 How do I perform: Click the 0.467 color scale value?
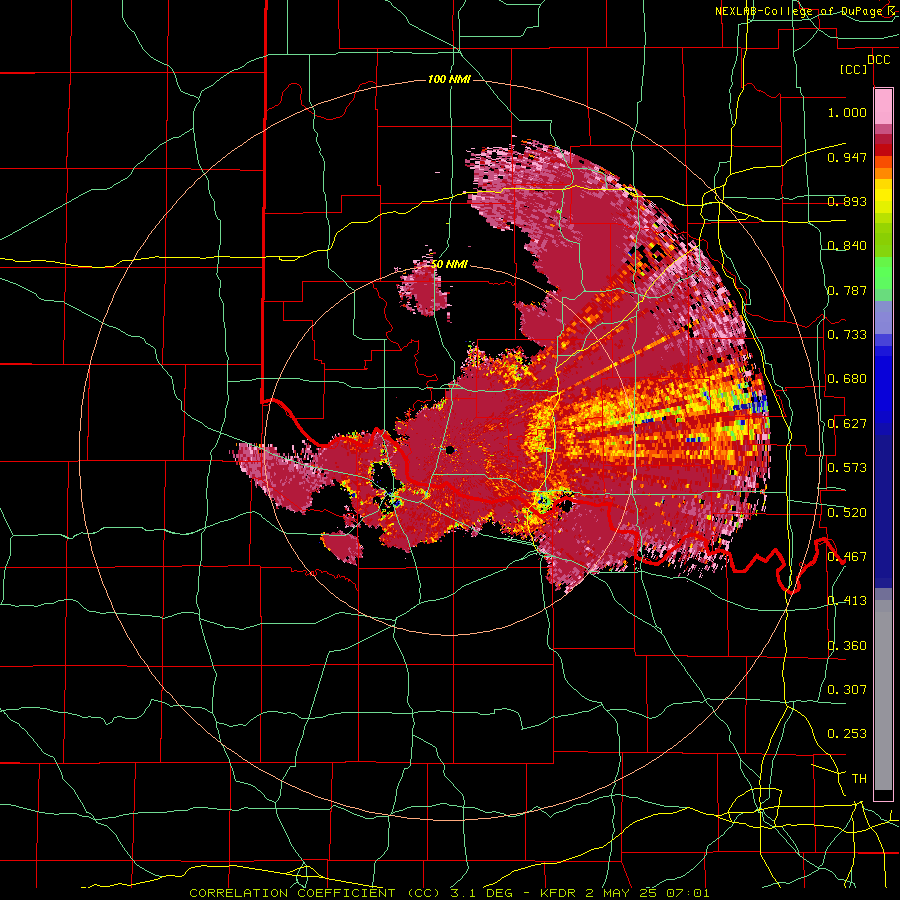point(847,557)
